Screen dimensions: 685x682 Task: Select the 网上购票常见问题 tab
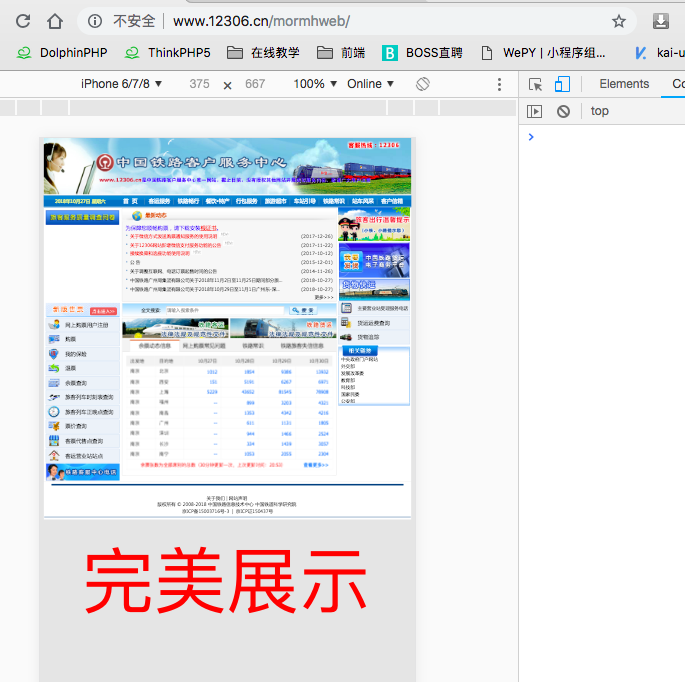click(x=204, y=346)
